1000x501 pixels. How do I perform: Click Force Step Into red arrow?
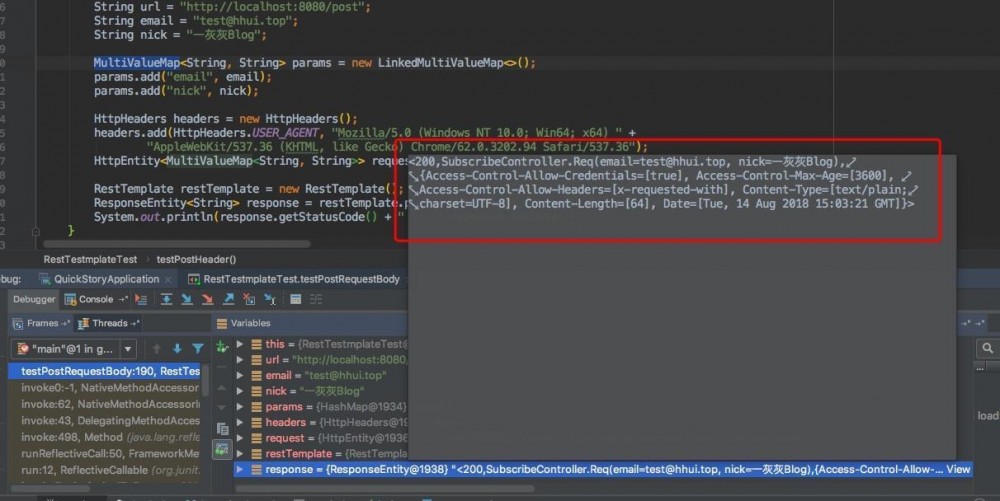(x=207, y=299)
